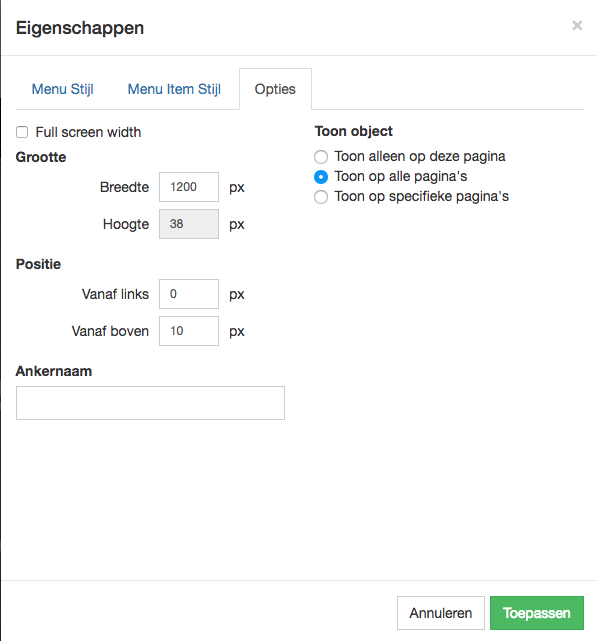Click the Toon op specifieke pagina's label
This screenshot has height=641, width=597.
tap(422, 196)
